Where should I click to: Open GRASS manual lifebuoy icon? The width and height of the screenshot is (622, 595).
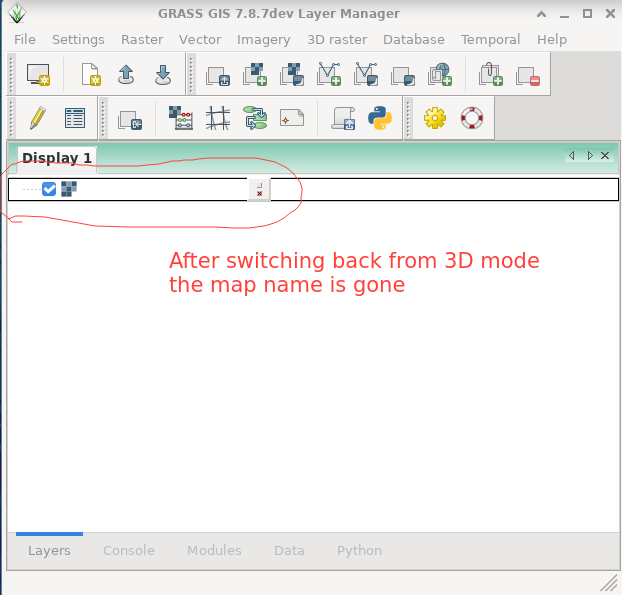click(472, 118)
